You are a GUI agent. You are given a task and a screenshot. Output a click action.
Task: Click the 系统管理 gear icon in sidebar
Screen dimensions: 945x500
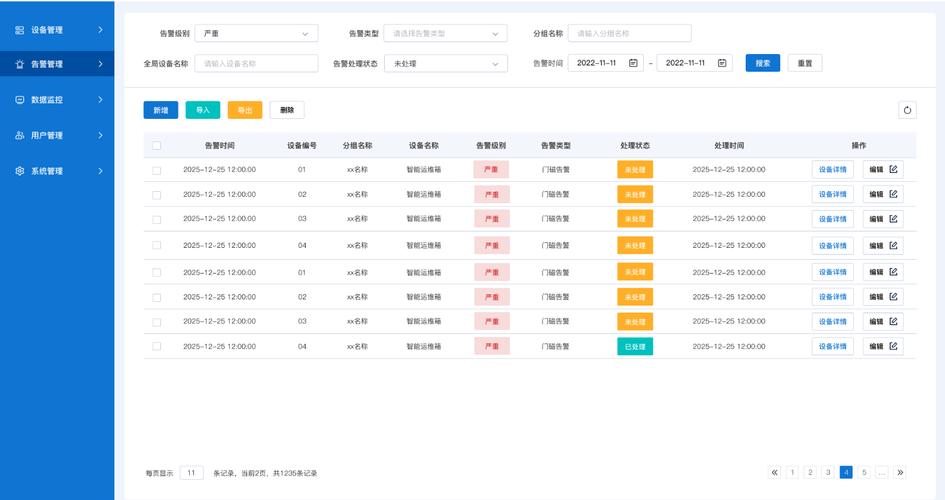tap(19, 171)
